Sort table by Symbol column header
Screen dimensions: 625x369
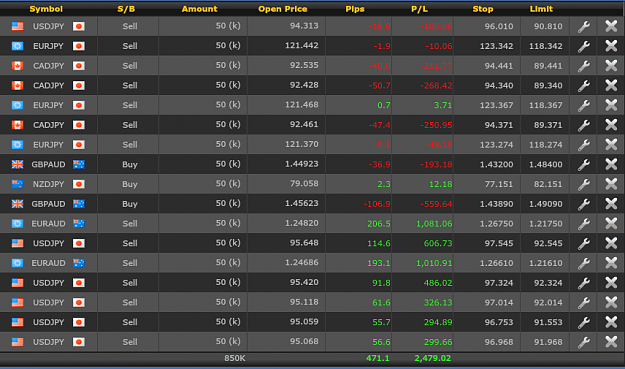point(46,9)
